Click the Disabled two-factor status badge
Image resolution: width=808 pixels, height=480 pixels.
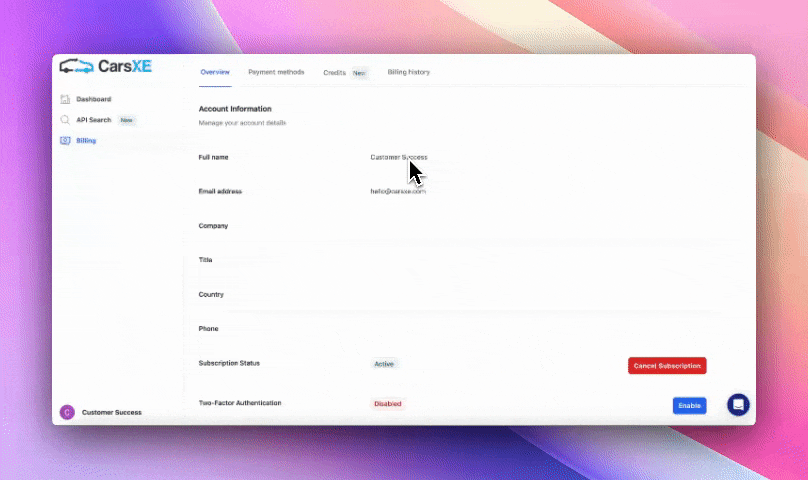click(x=387, y=404)
